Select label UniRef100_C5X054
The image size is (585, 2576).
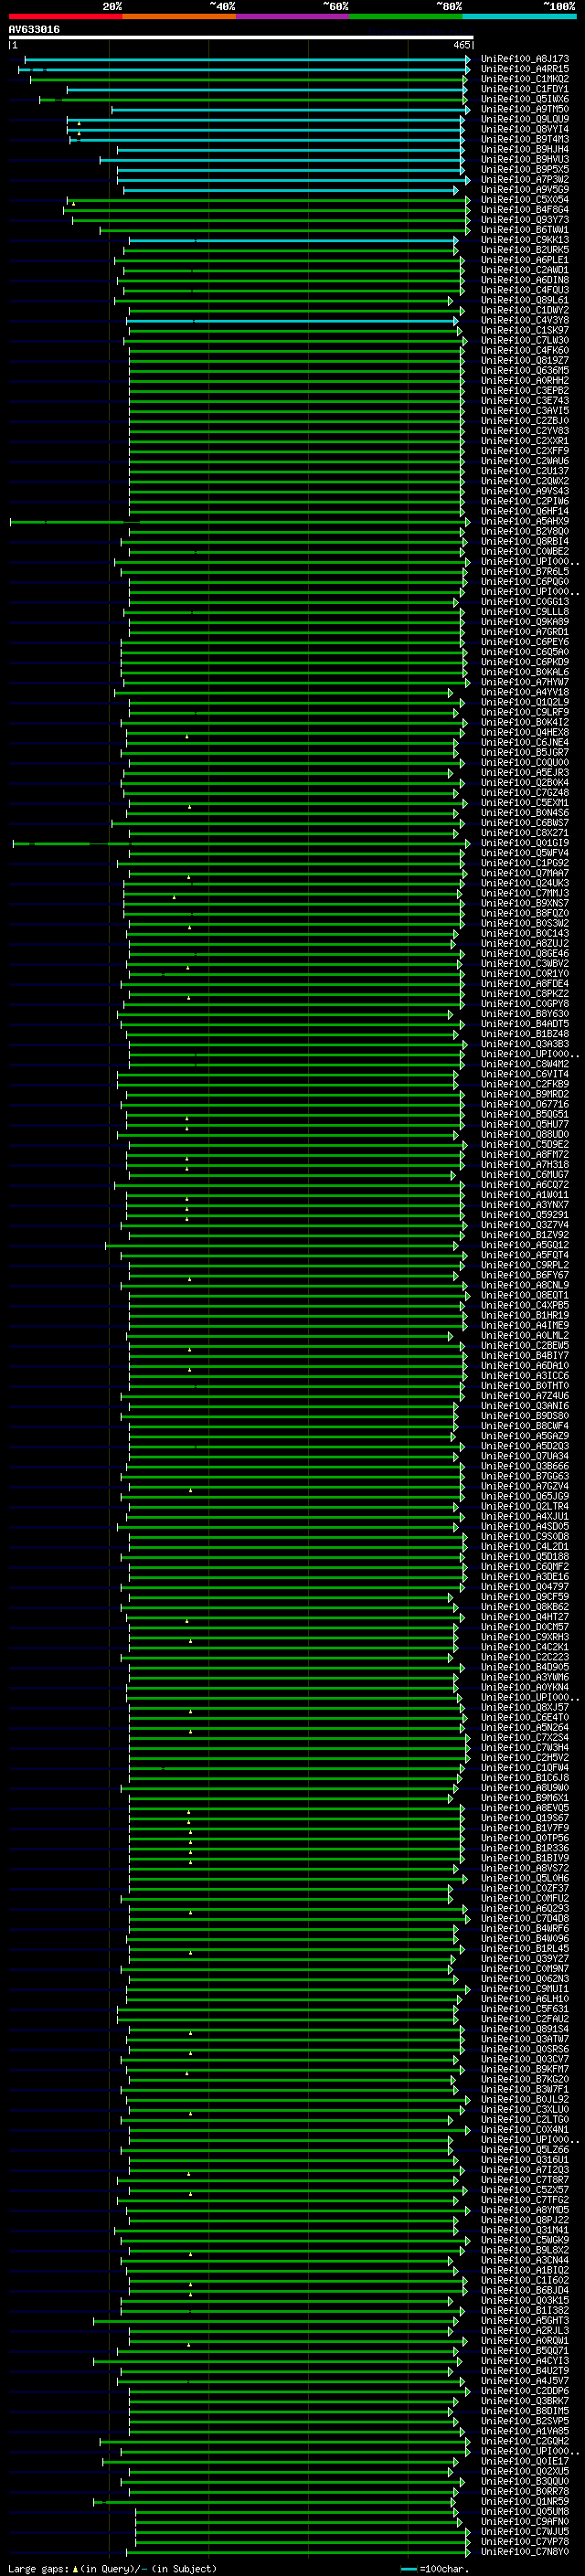(x=525, y=199)
